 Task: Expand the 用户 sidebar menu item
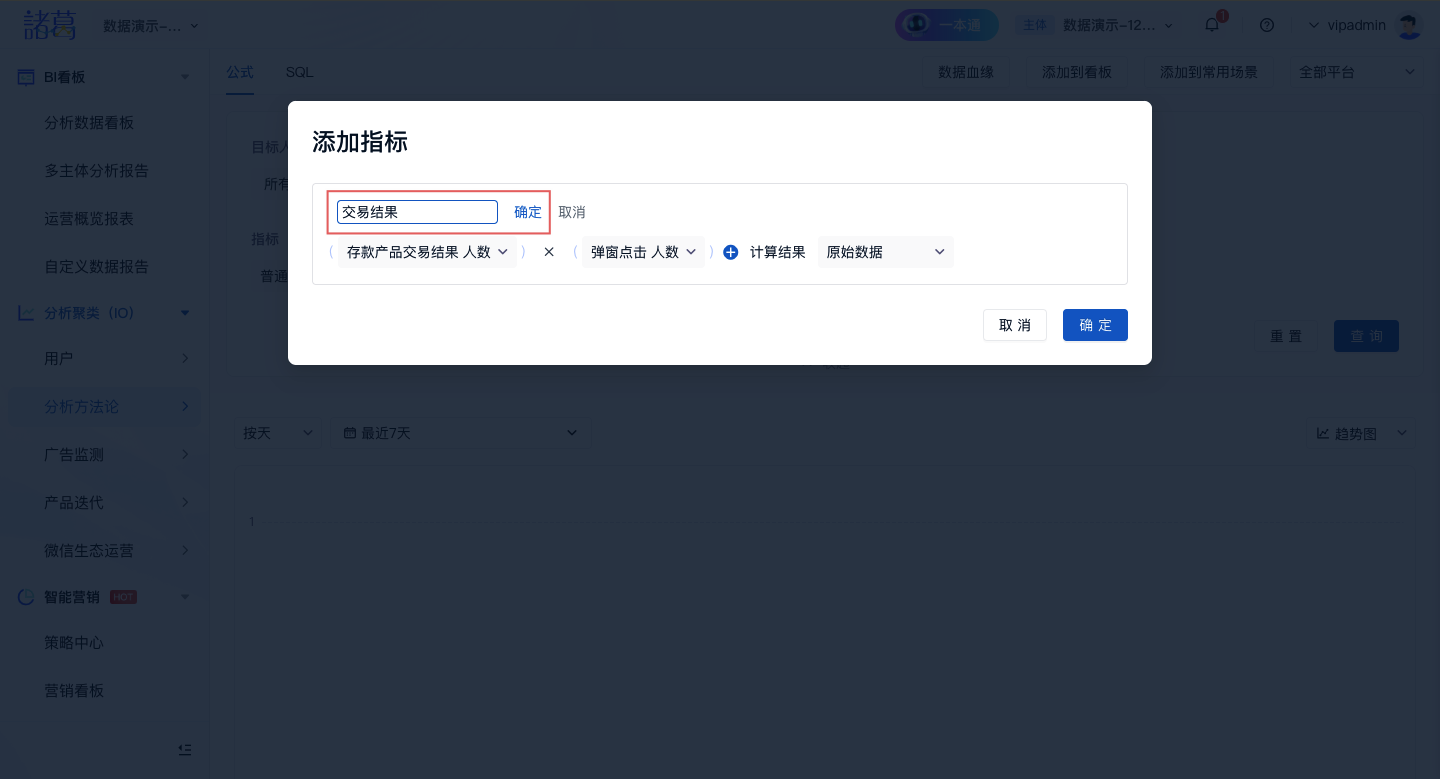point(184,358)
